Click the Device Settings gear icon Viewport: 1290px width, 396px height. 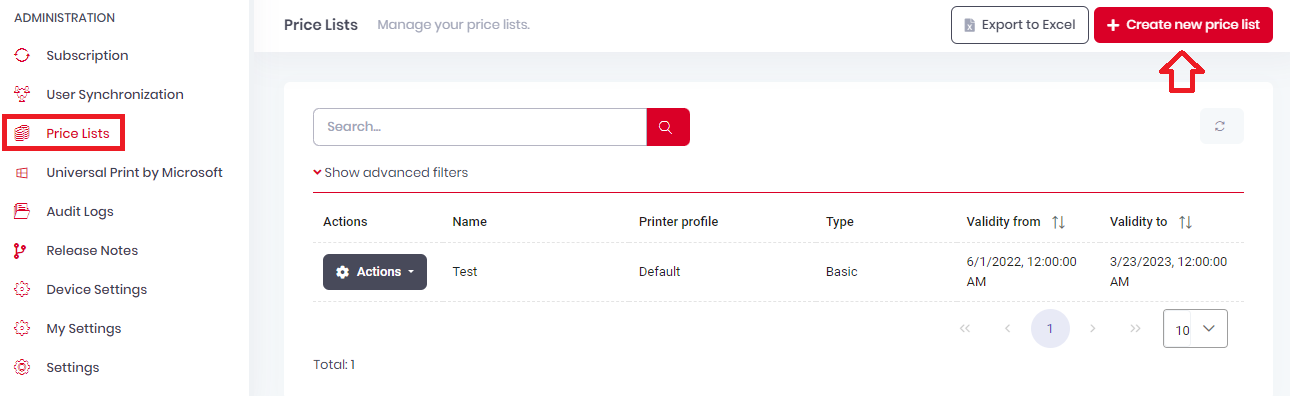click(x=22, y=289)
